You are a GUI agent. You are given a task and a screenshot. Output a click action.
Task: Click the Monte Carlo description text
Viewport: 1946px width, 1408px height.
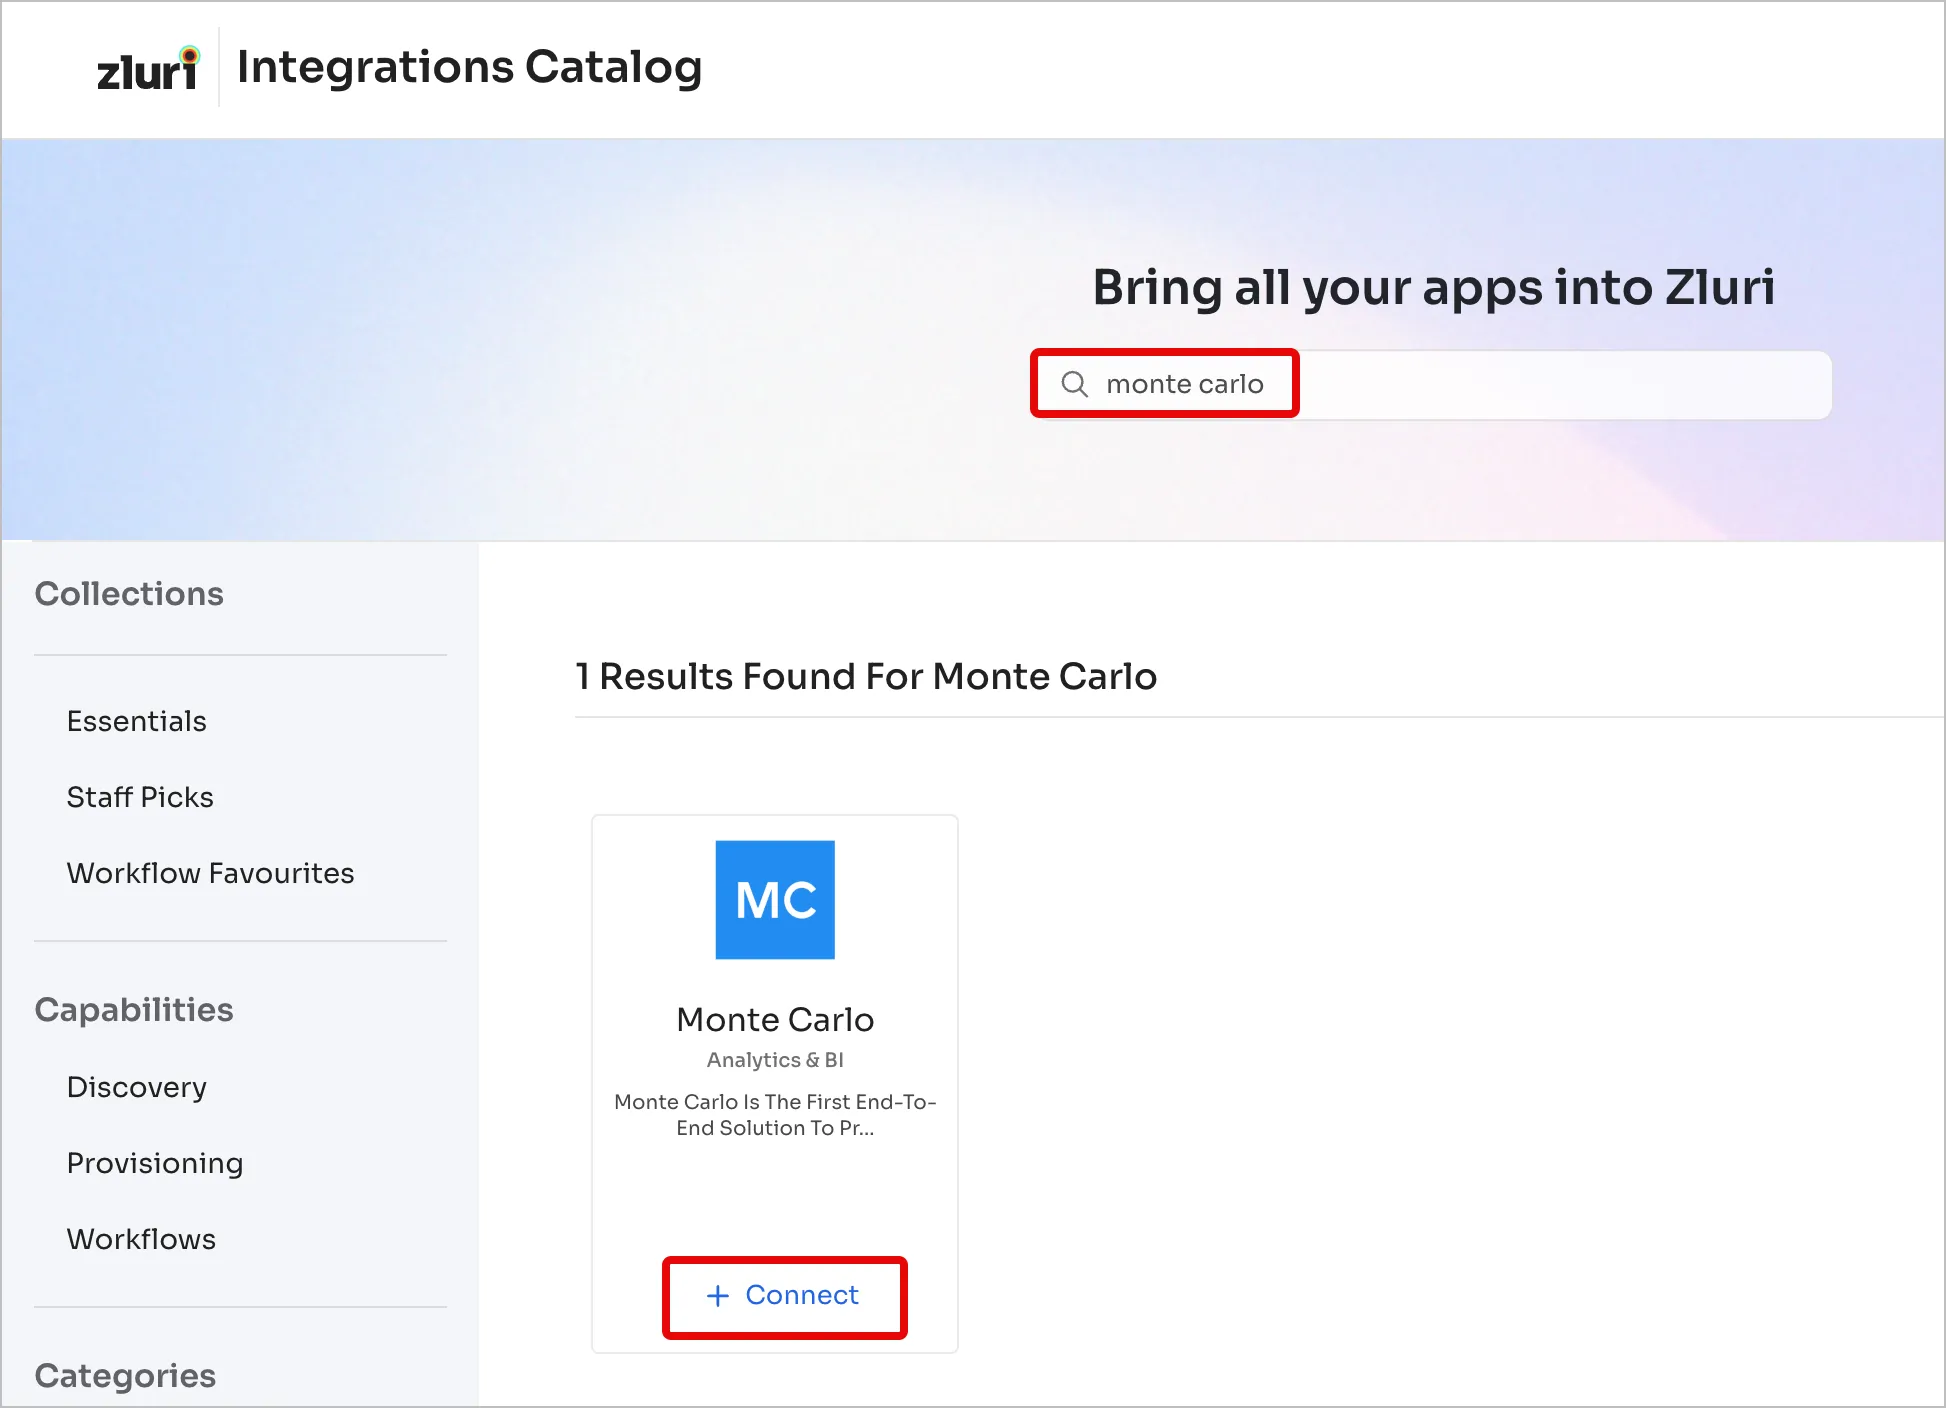(775, 1114)
